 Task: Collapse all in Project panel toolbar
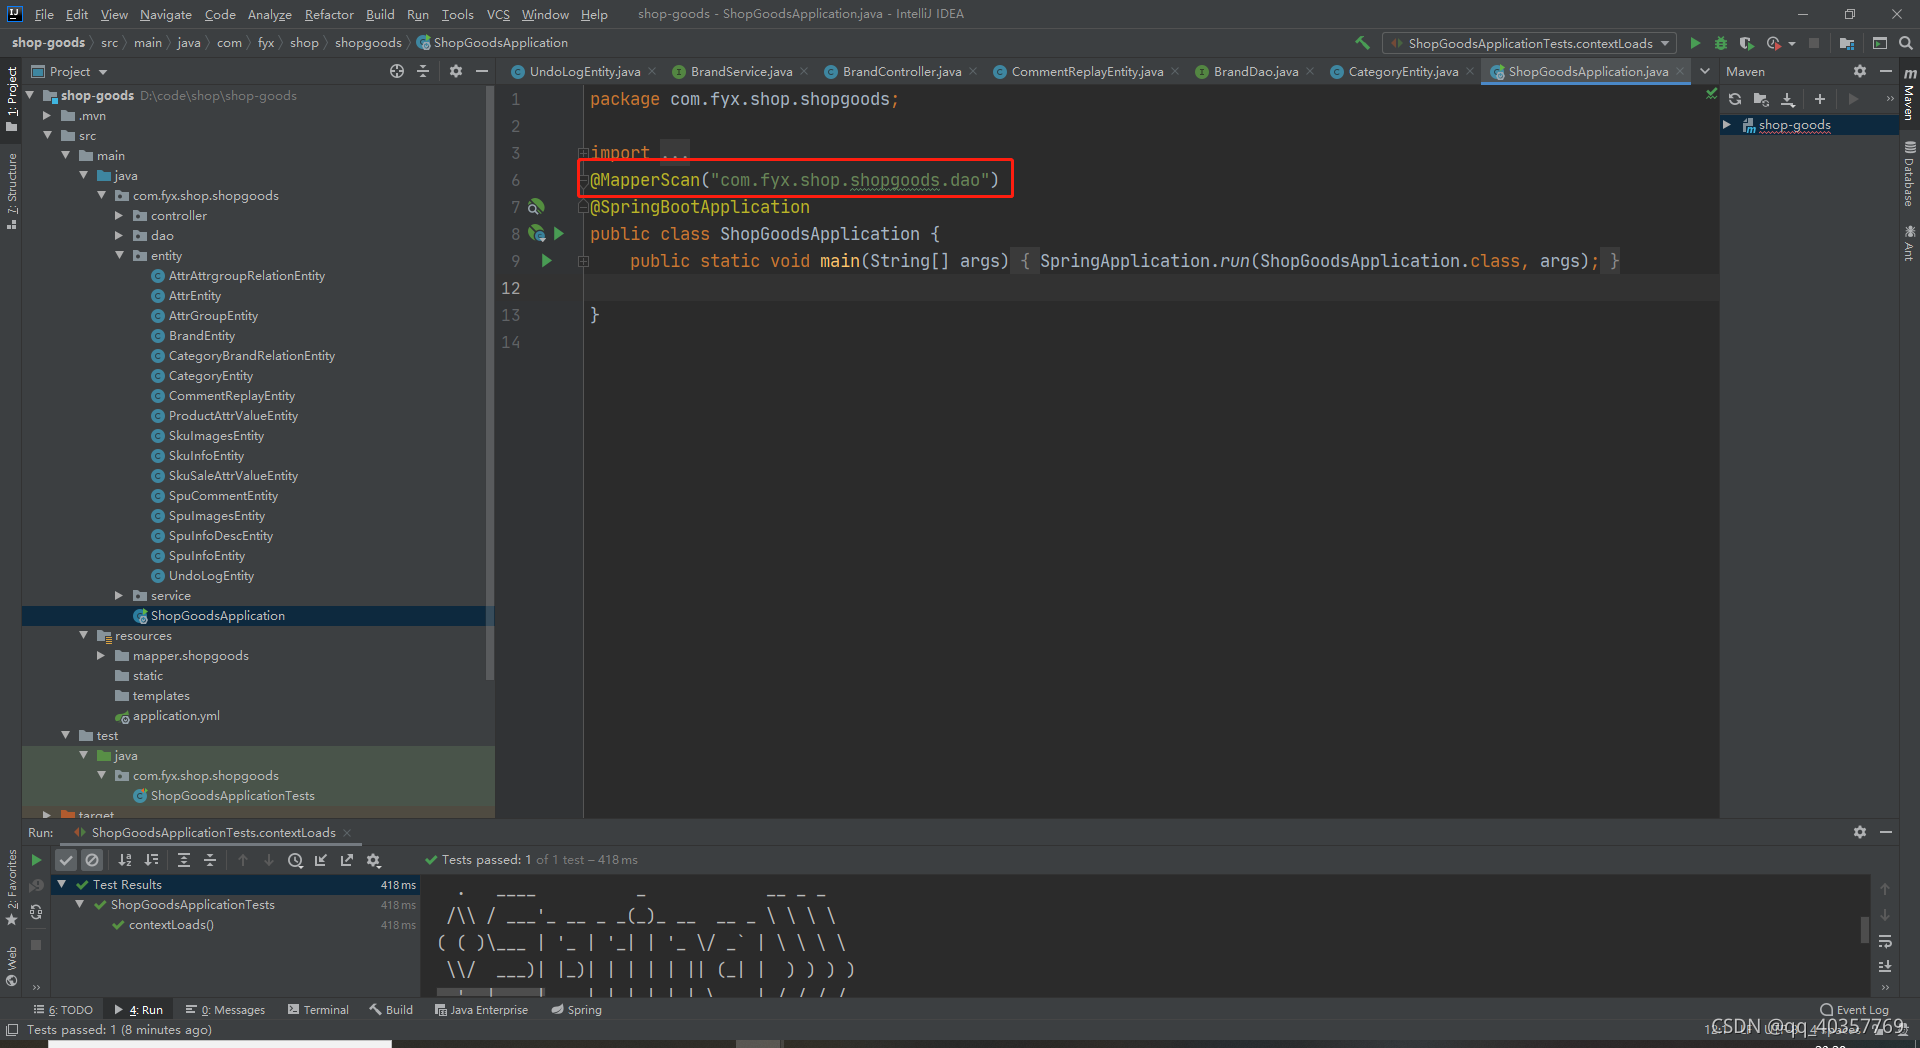click(x=423, y=71)
